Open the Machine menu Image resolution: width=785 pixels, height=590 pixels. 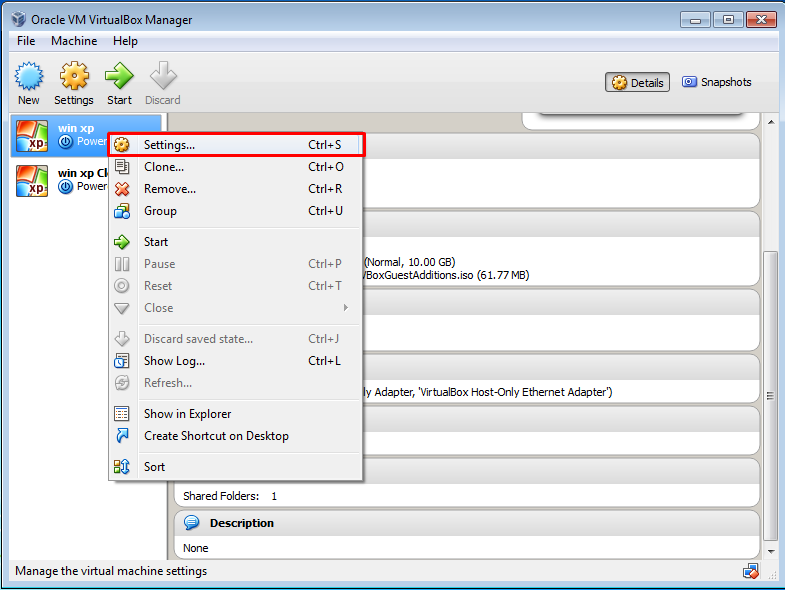74,41
